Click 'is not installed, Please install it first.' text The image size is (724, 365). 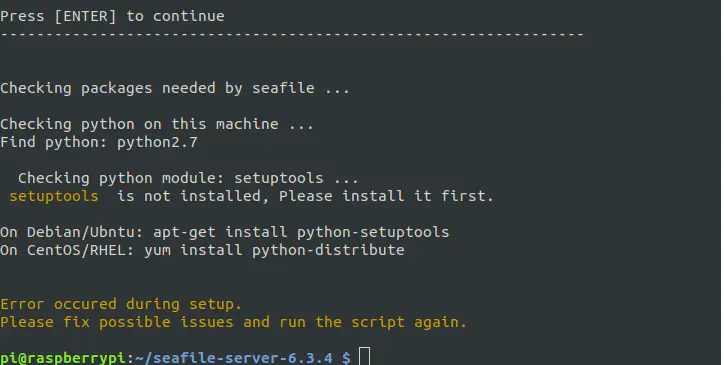coord(305,196)
